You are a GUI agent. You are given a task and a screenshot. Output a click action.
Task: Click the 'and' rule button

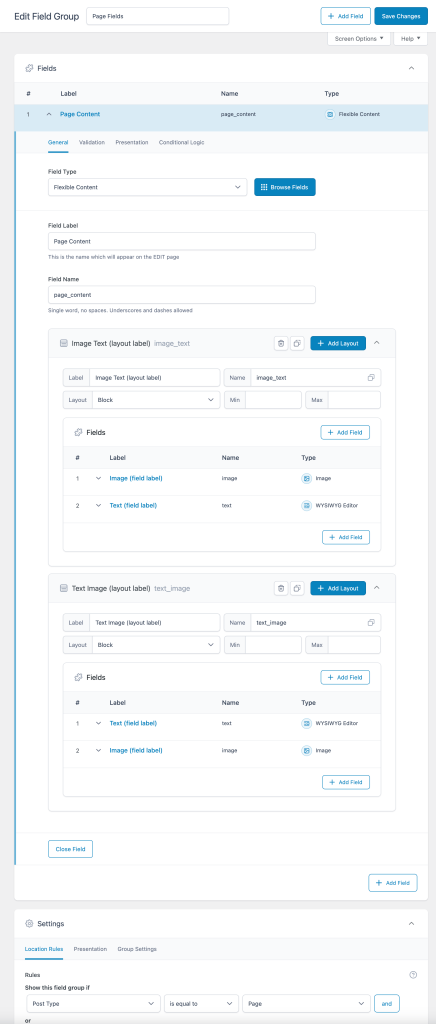[x=387, y=1003]
